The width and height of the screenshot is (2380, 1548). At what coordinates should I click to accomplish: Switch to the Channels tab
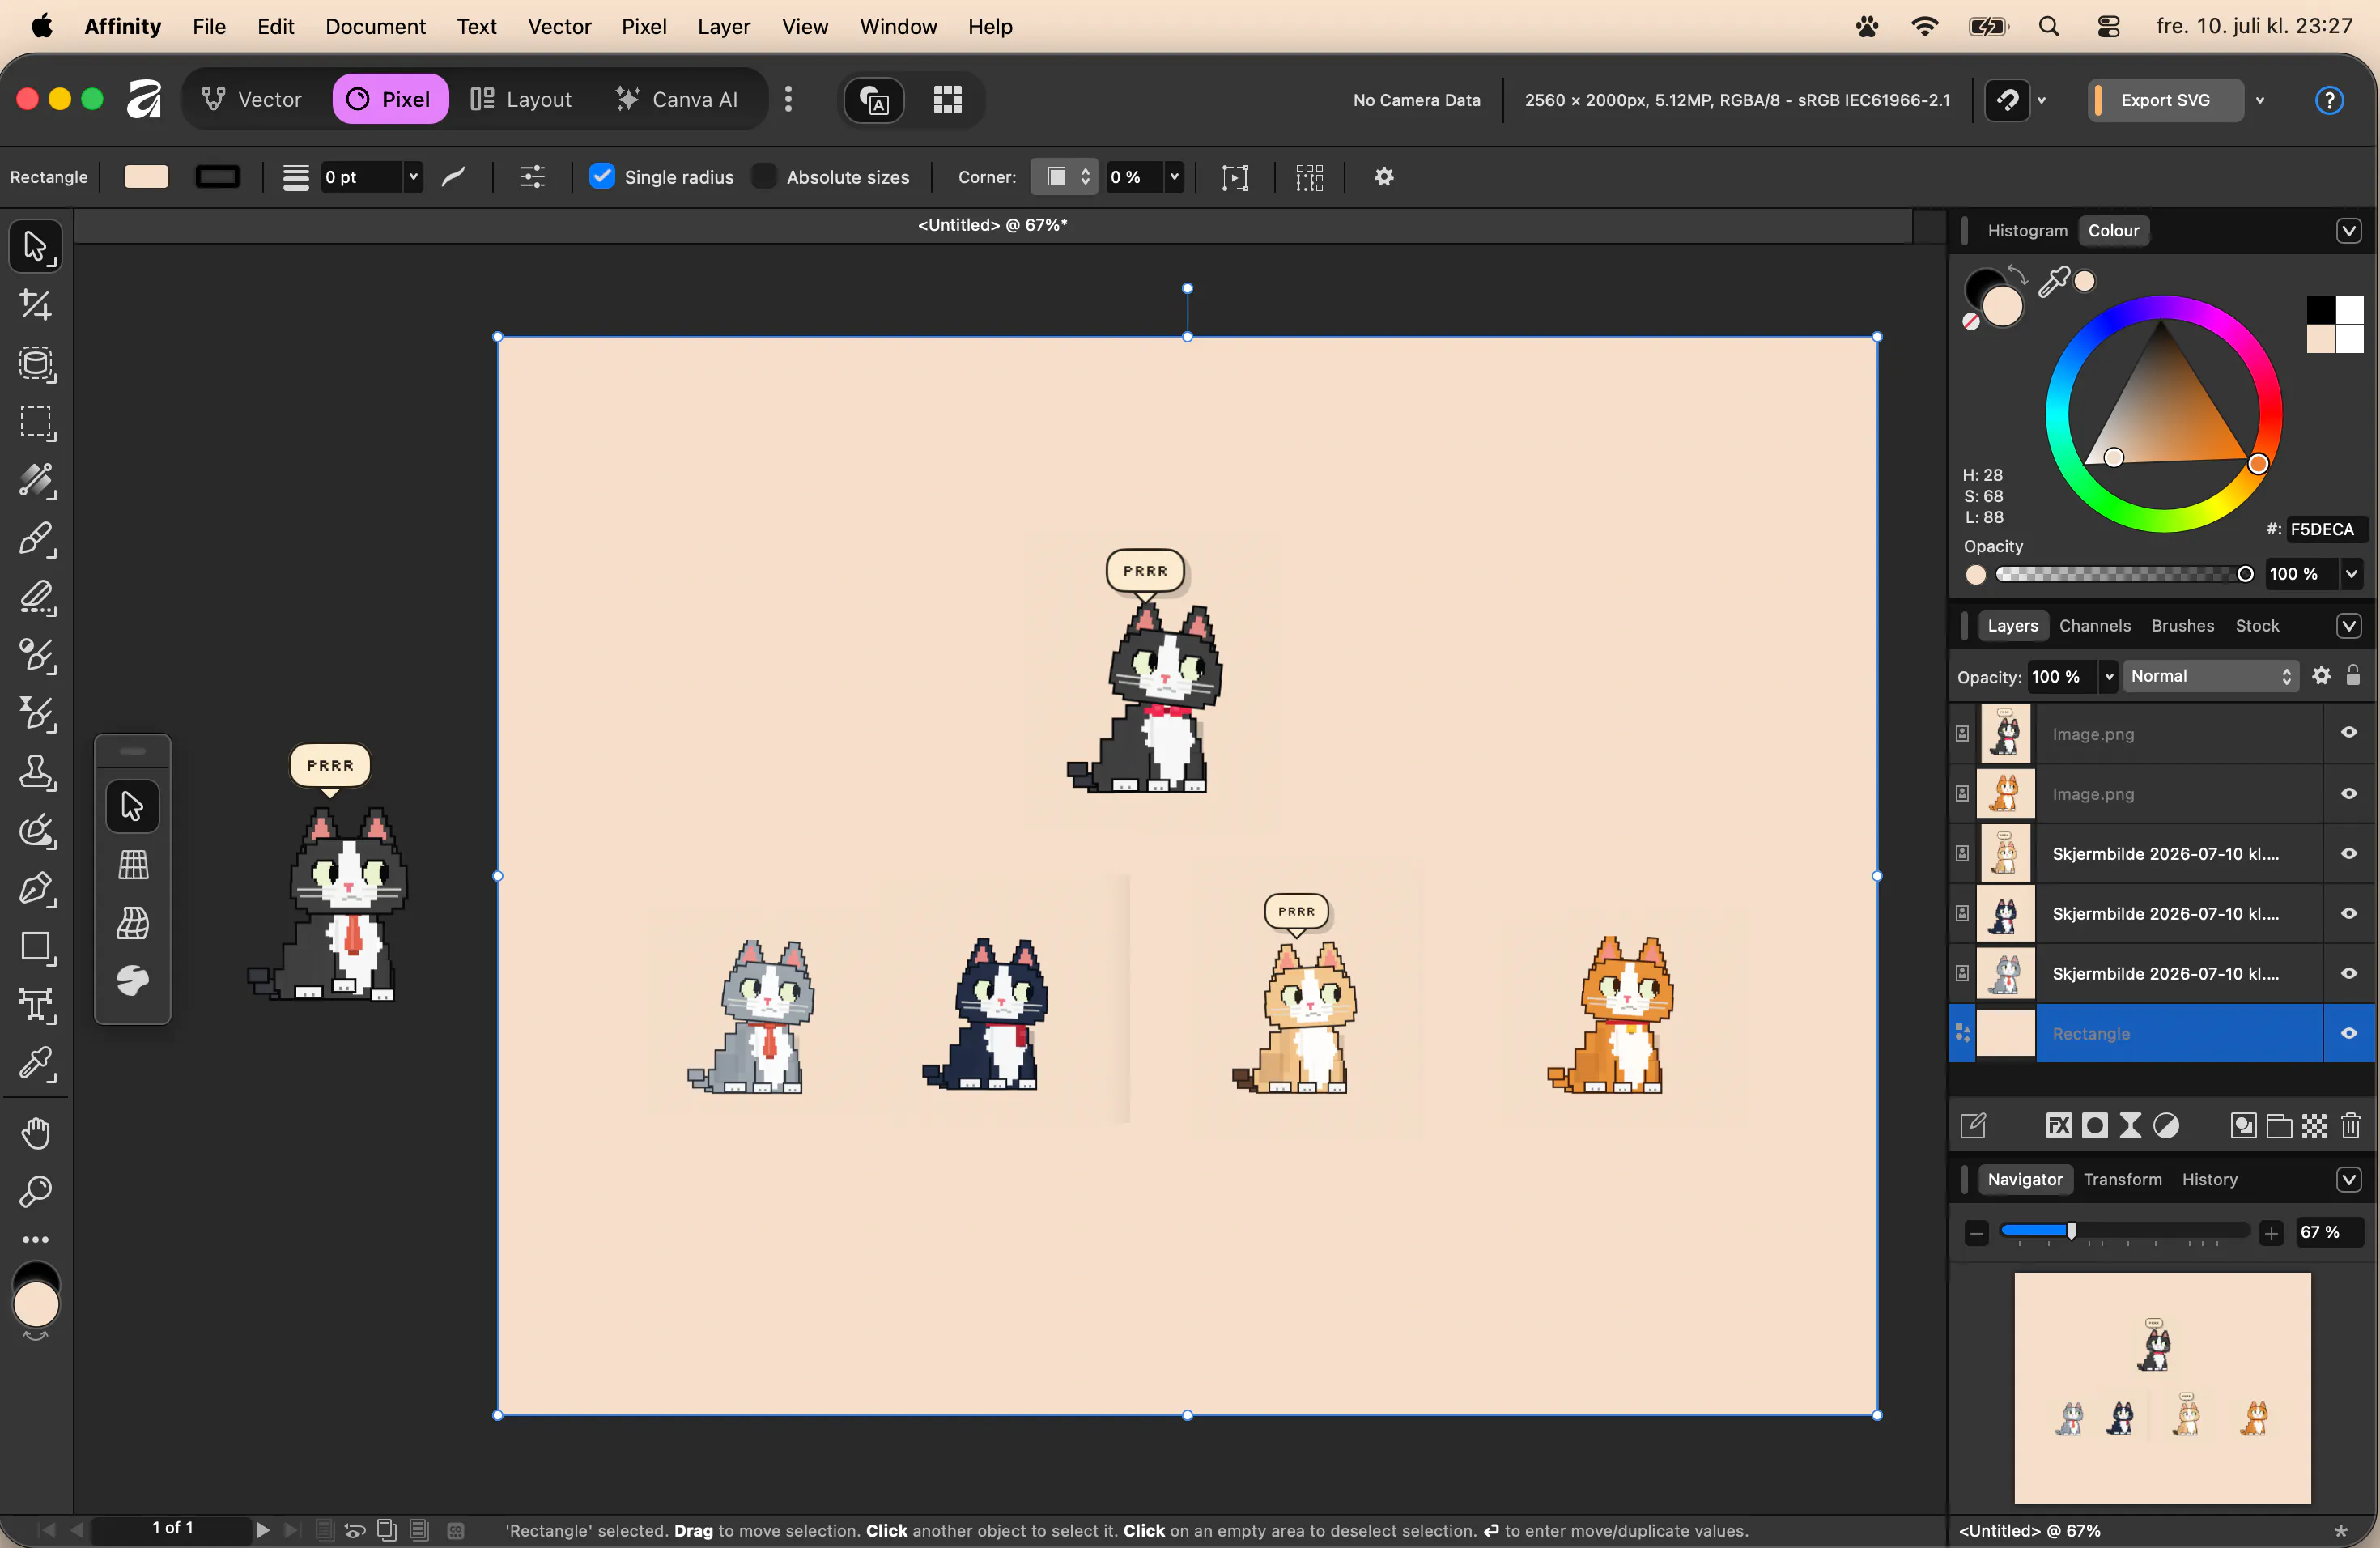point(2094,626)
